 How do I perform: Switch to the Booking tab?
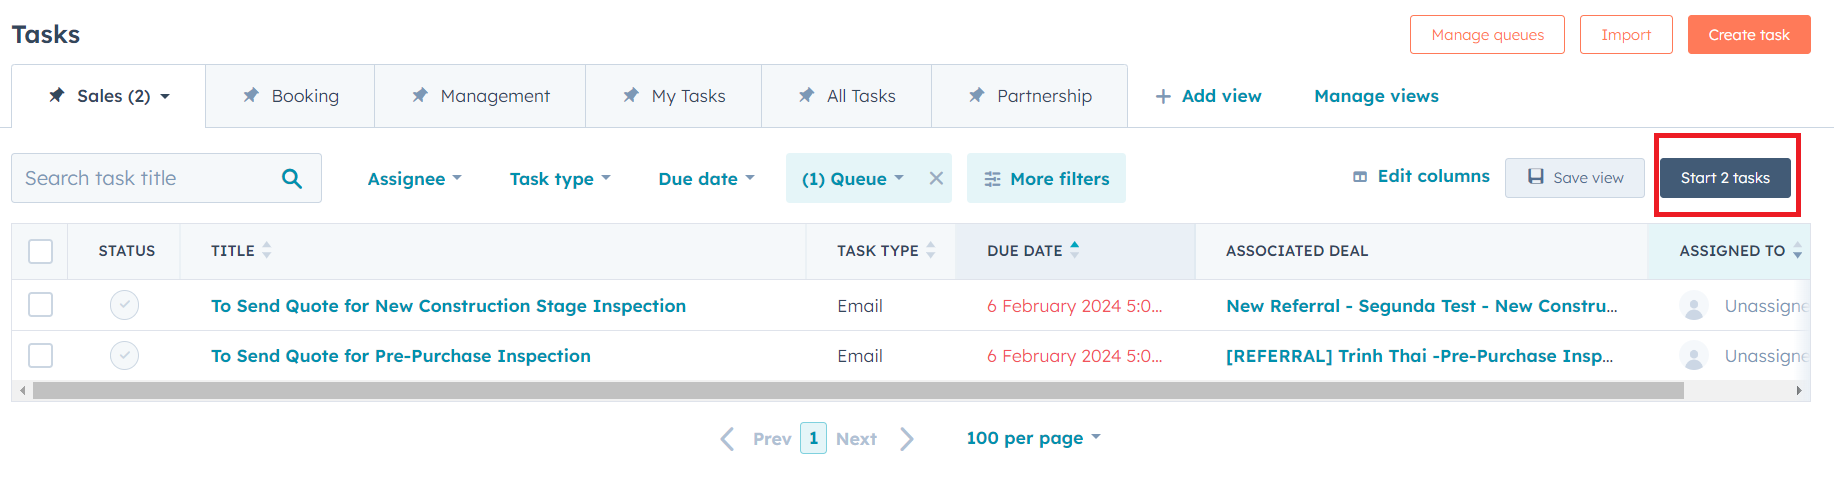(290, 96)
